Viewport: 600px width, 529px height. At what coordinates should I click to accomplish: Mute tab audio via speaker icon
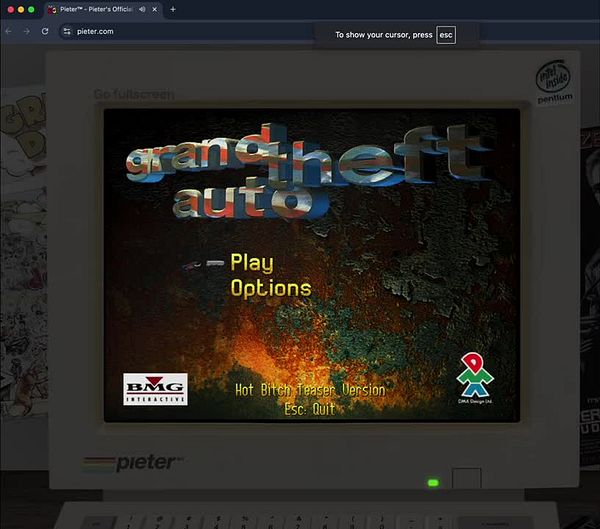tap(142, 9)
